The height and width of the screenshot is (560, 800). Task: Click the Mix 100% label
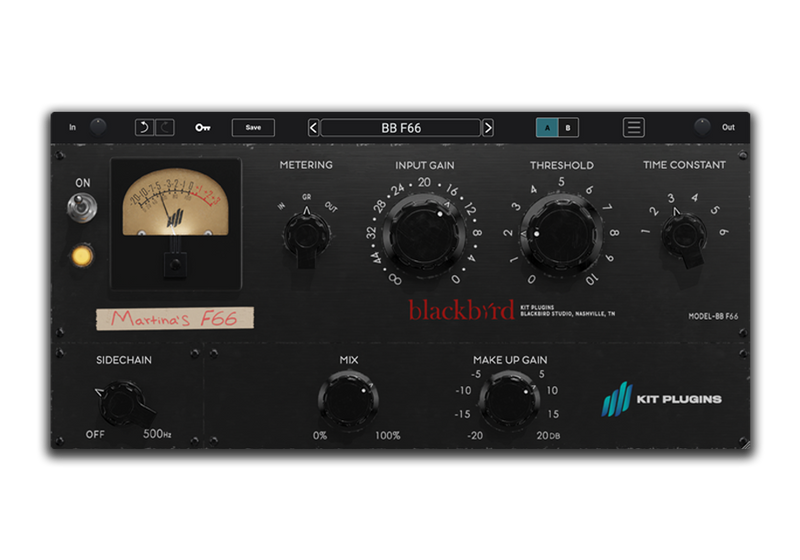[x=387, y=436]
